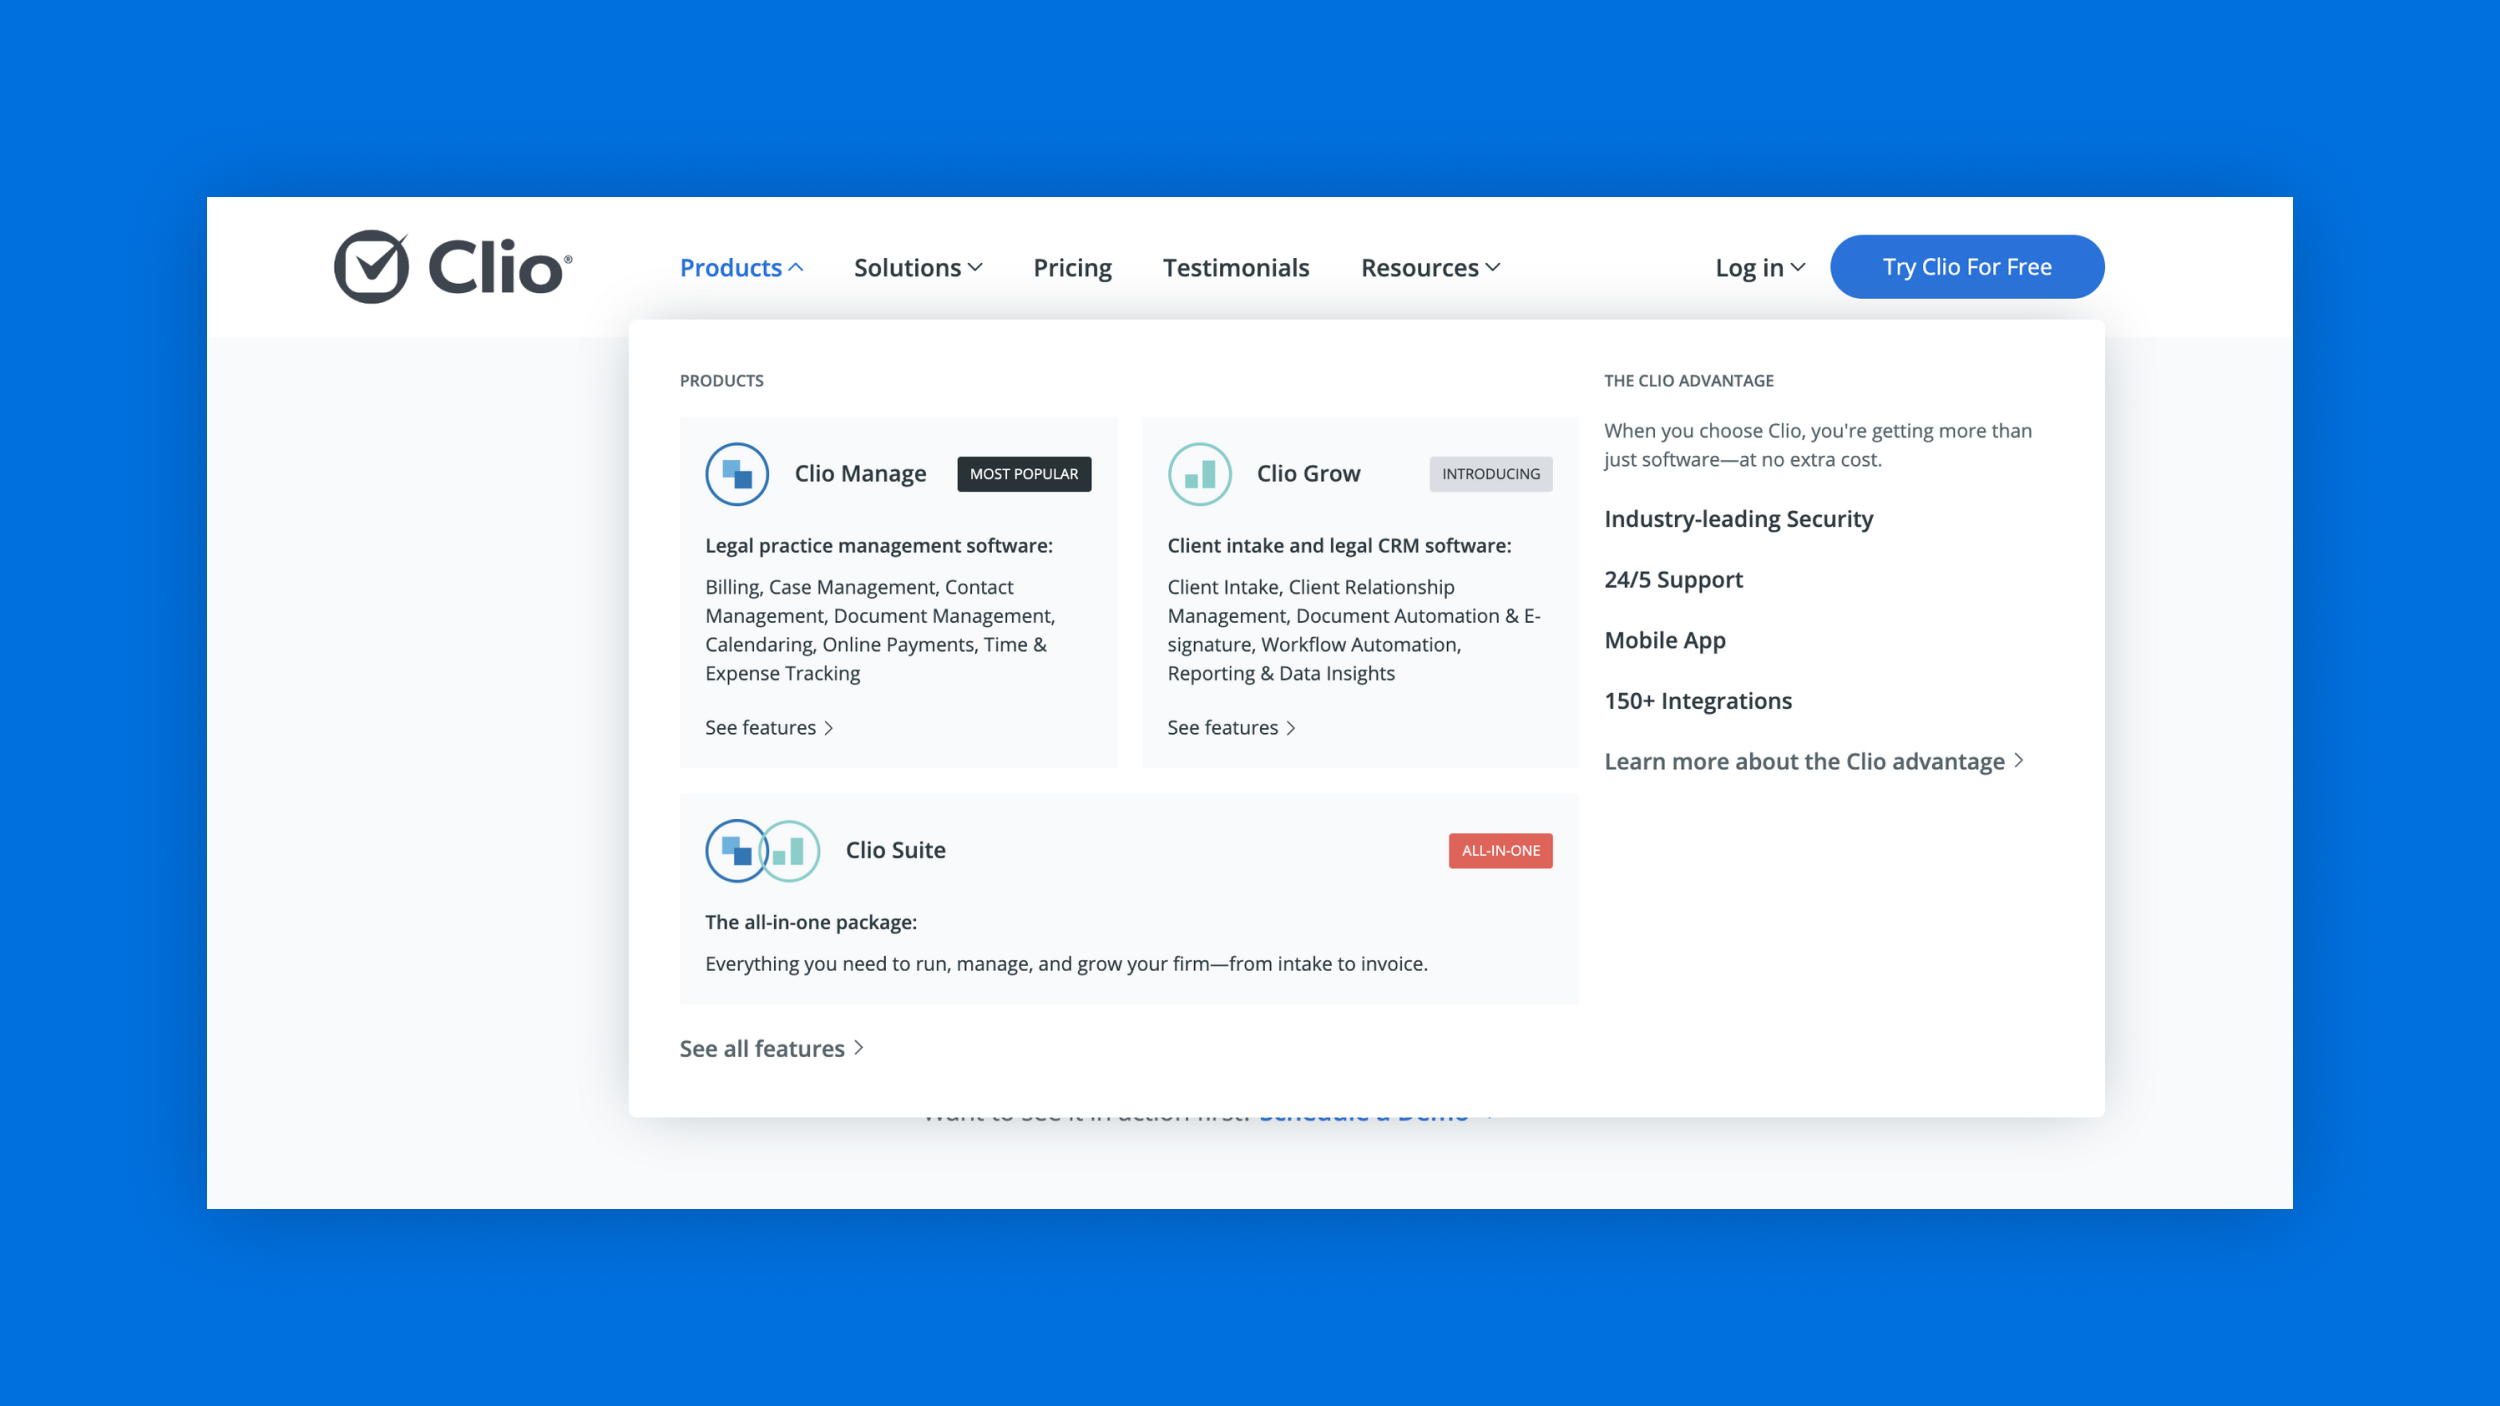This screenshot has width=2500, height=1406.
Task: Click the Clio checkmark logo
Action: (x=453, y=267)
